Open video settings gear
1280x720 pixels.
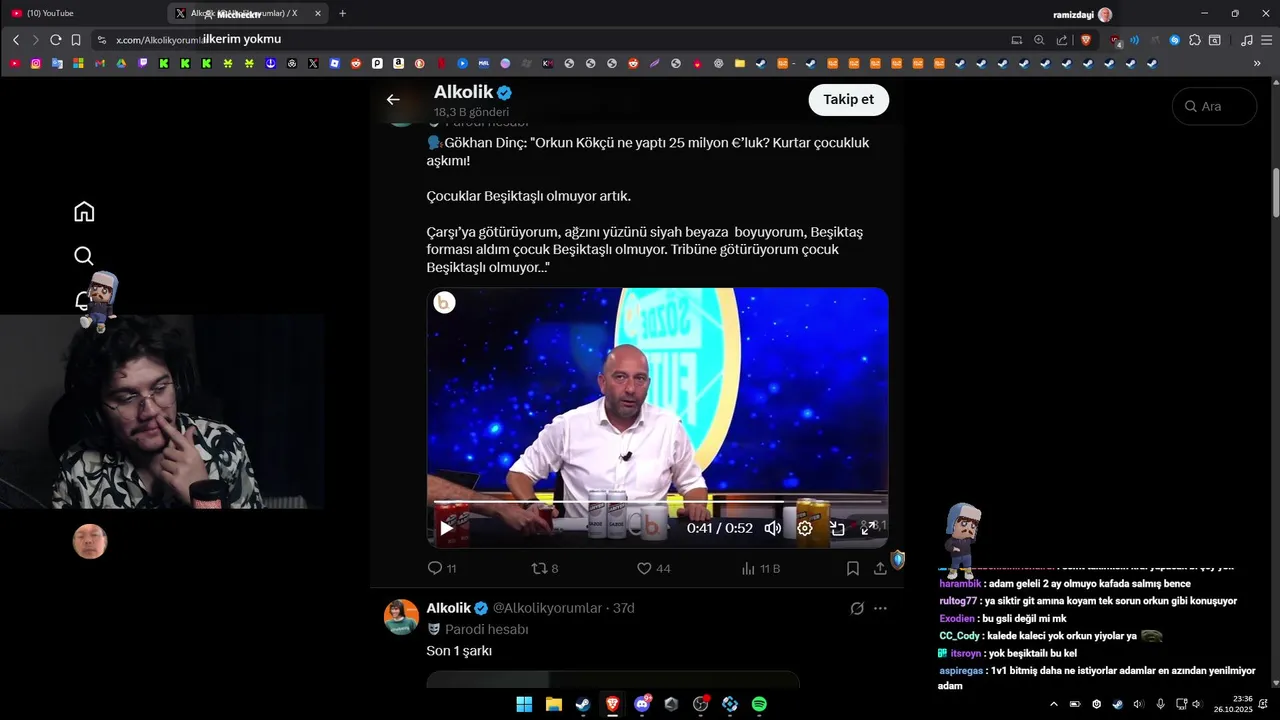(x=805, y=528)
